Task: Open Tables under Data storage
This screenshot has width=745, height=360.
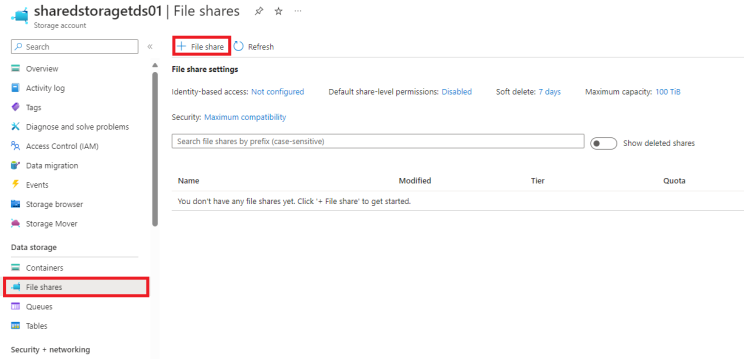Action: pos(37,326)
